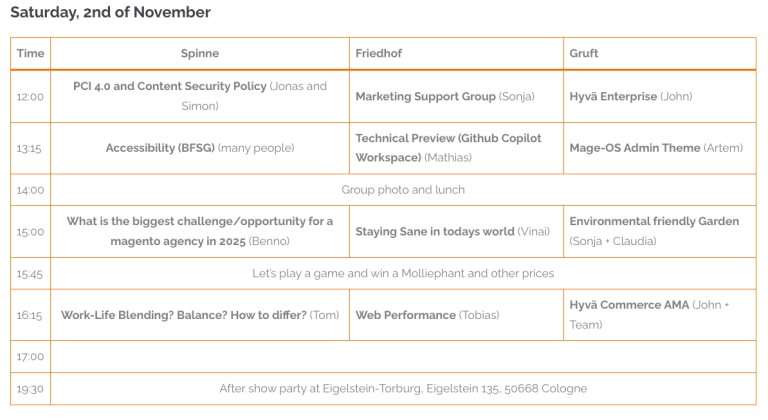Open the Hyvä Commerce AMA session
This screenshot has height=420, width=768.
tap(629, 305)
